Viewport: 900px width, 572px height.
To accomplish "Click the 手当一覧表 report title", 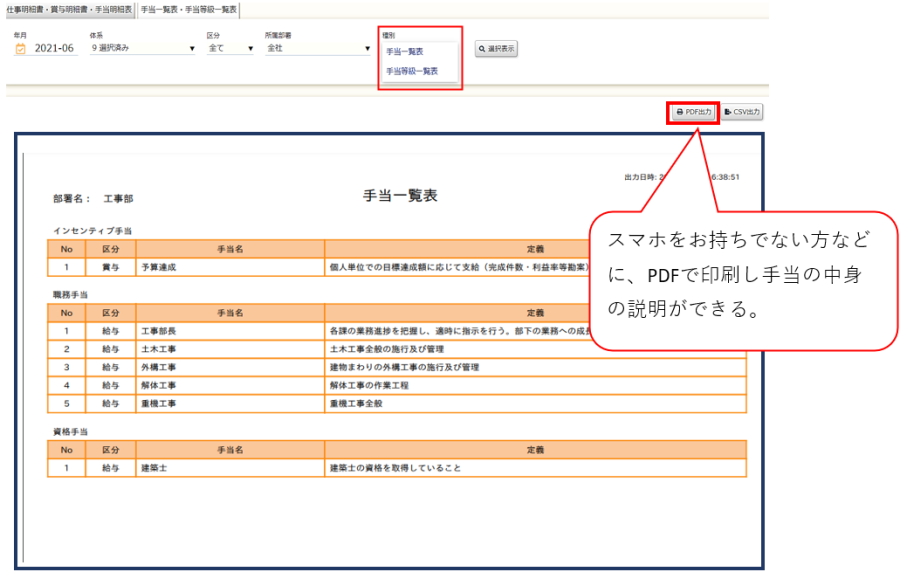I will [x=399, y=196].
